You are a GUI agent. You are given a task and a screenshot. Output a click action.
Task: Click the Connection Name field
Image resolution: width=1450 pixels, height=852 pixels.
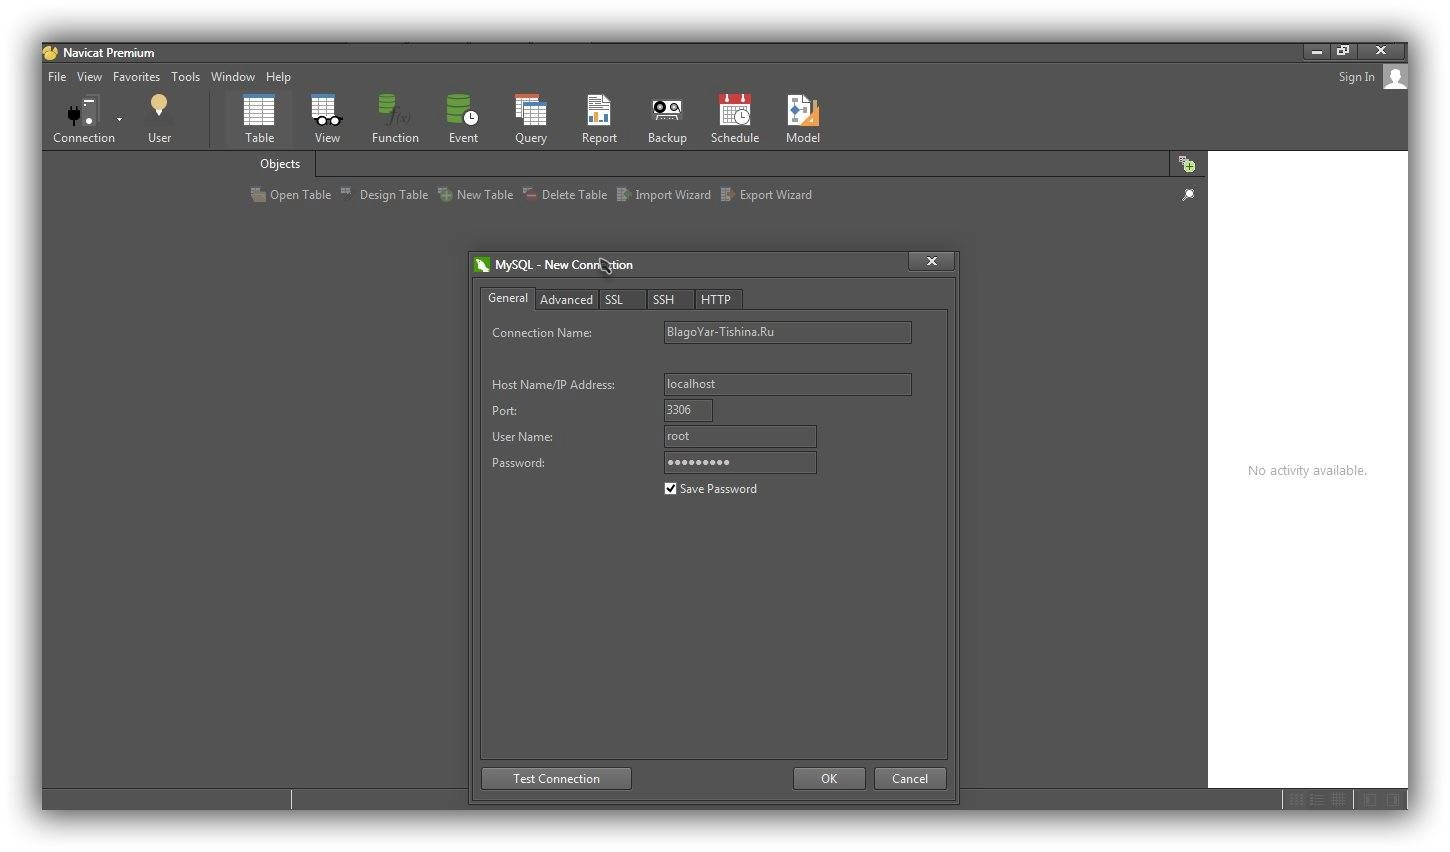coord(788,332)
